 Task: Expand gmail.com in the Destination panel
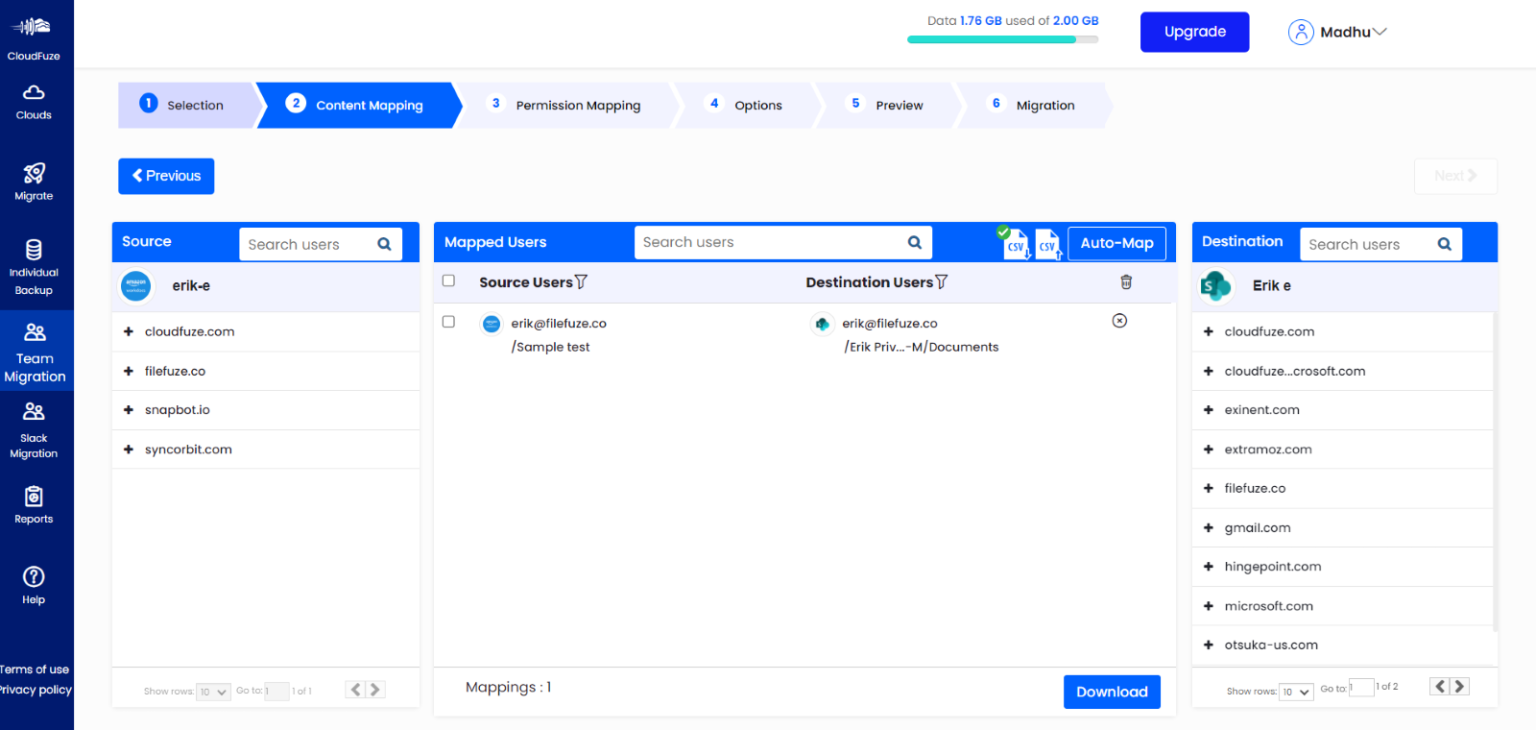[1206, 527]
